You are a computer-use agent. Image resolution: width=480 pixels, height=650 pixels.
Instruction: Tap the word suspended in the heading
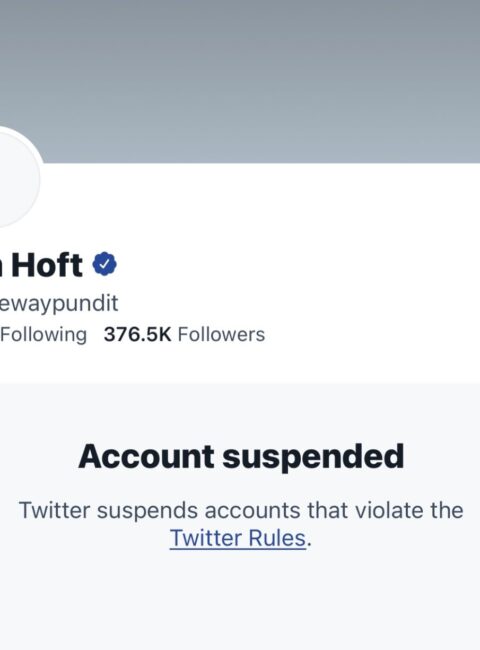click(x=313, y=458)
